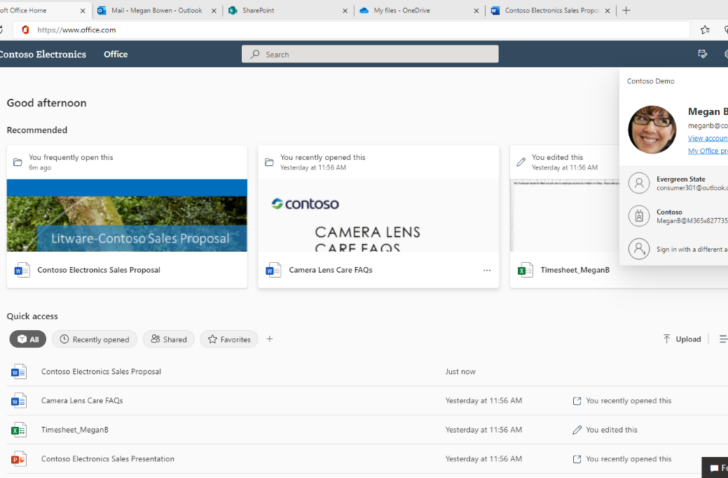728x478 pixels.
Task: Click Word icon of Camera Lens Care FAQs row
Action: 19,400
